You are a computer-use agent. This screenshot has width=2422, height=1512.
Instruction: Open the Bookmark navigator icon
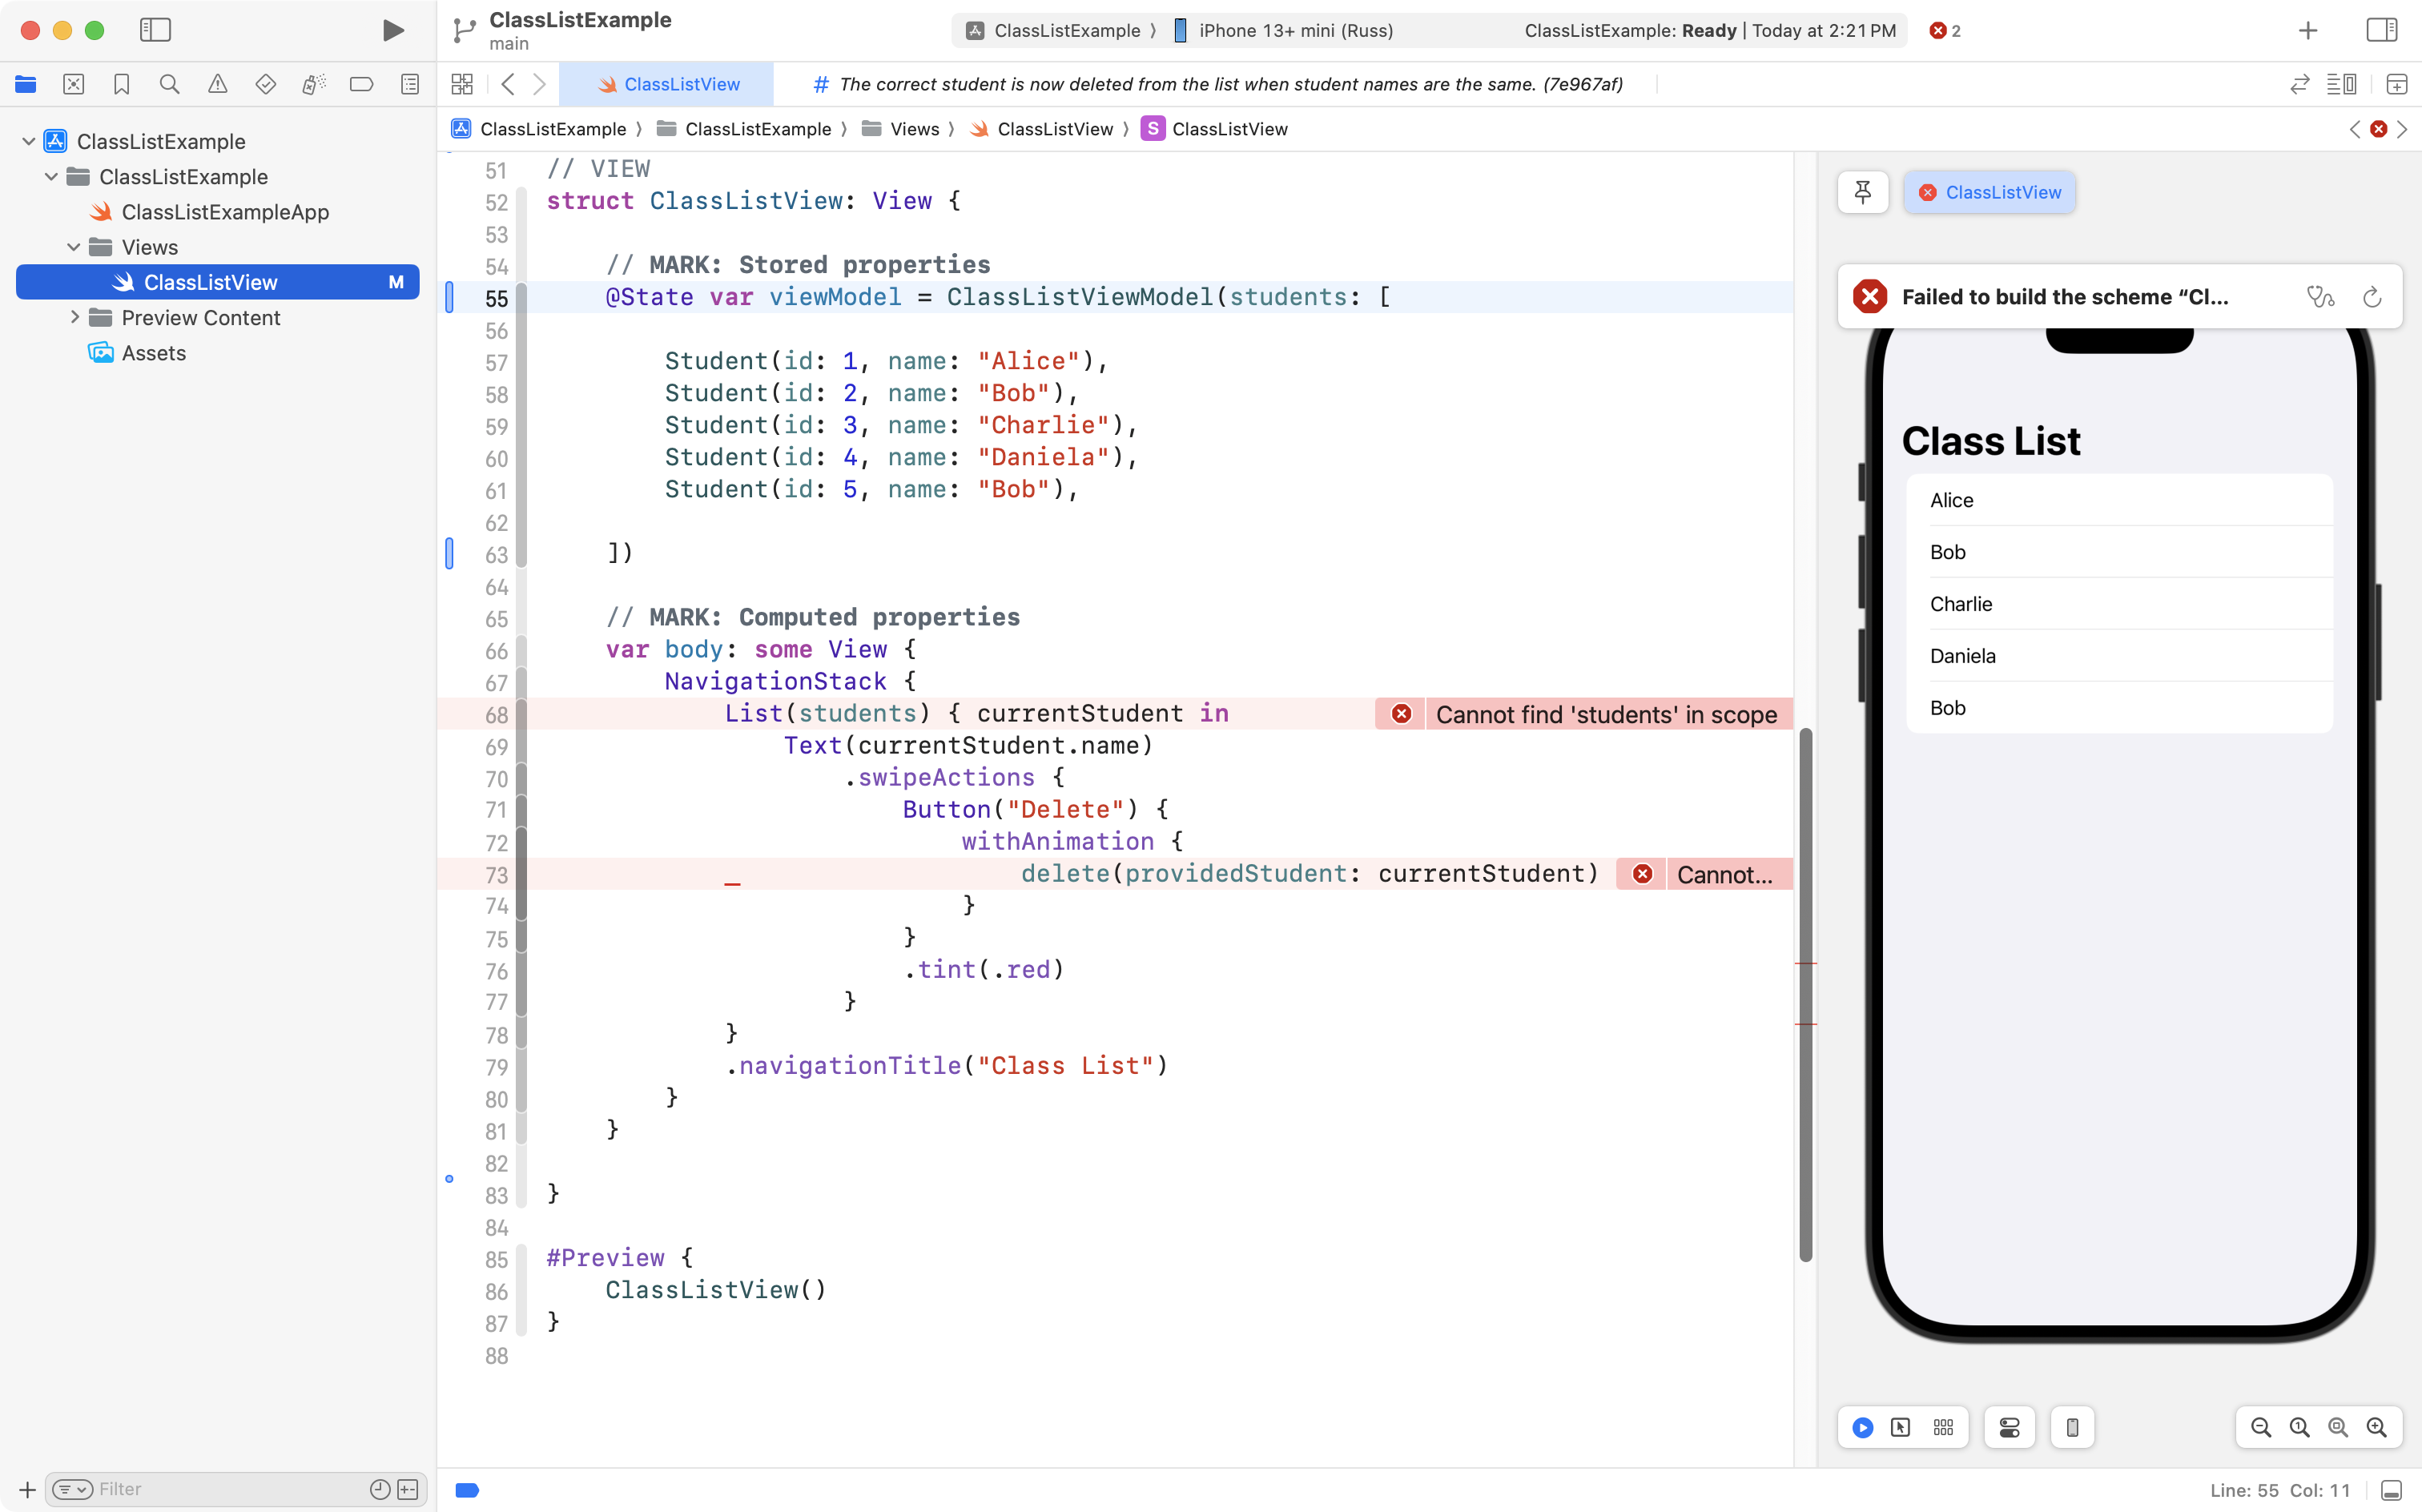pyautogui.click(x=121, y=85)
